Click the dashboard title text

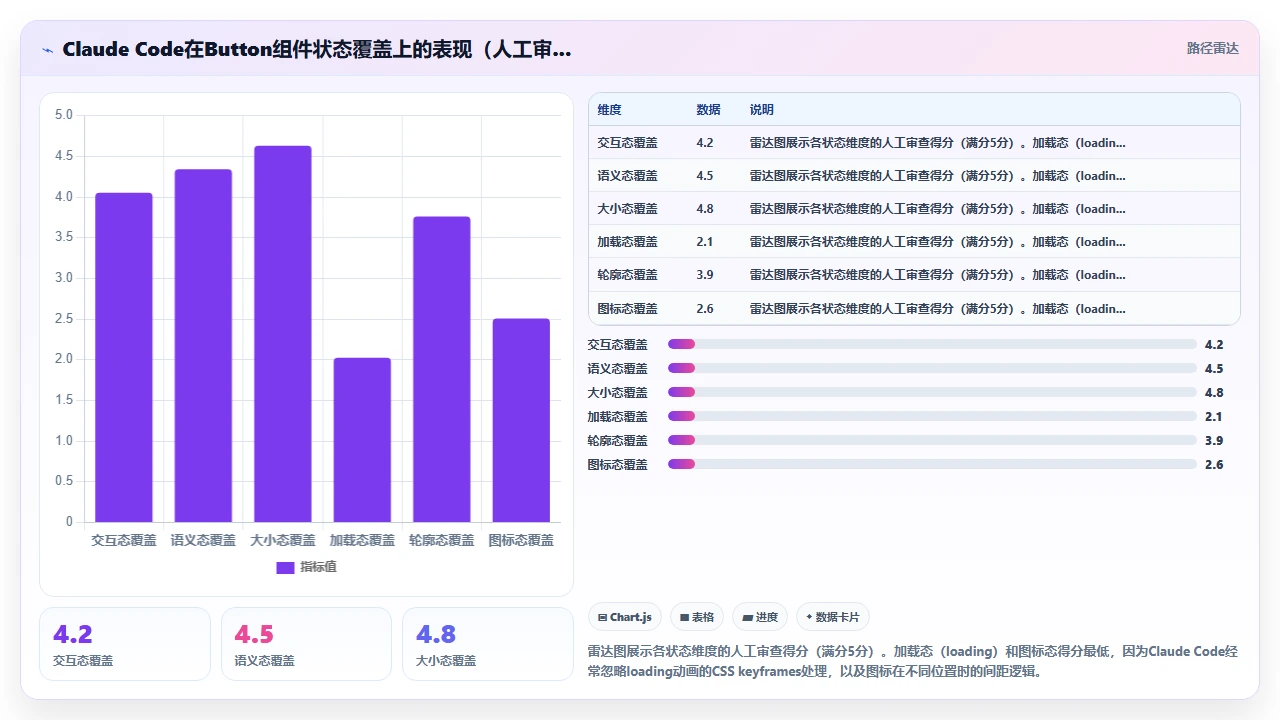(x=317, y=49)
